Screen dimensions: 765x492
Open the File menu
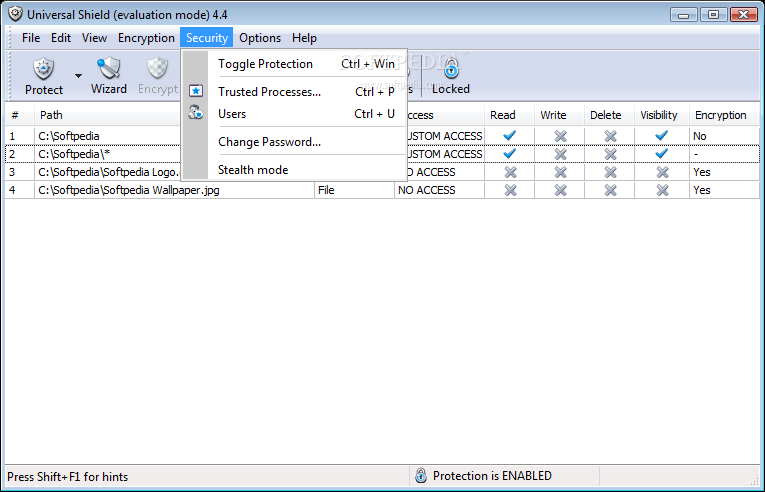(31, 38)
